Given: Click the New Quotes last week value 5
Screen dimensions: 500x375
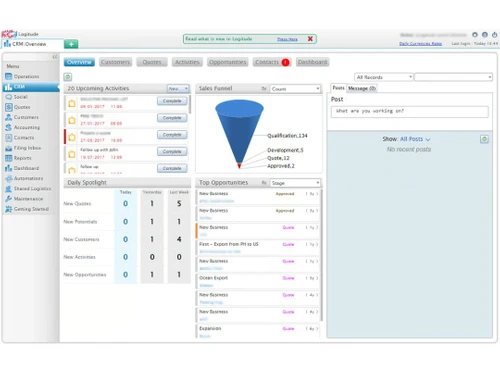Looking at the screenshot, I should tap(179, 204).
